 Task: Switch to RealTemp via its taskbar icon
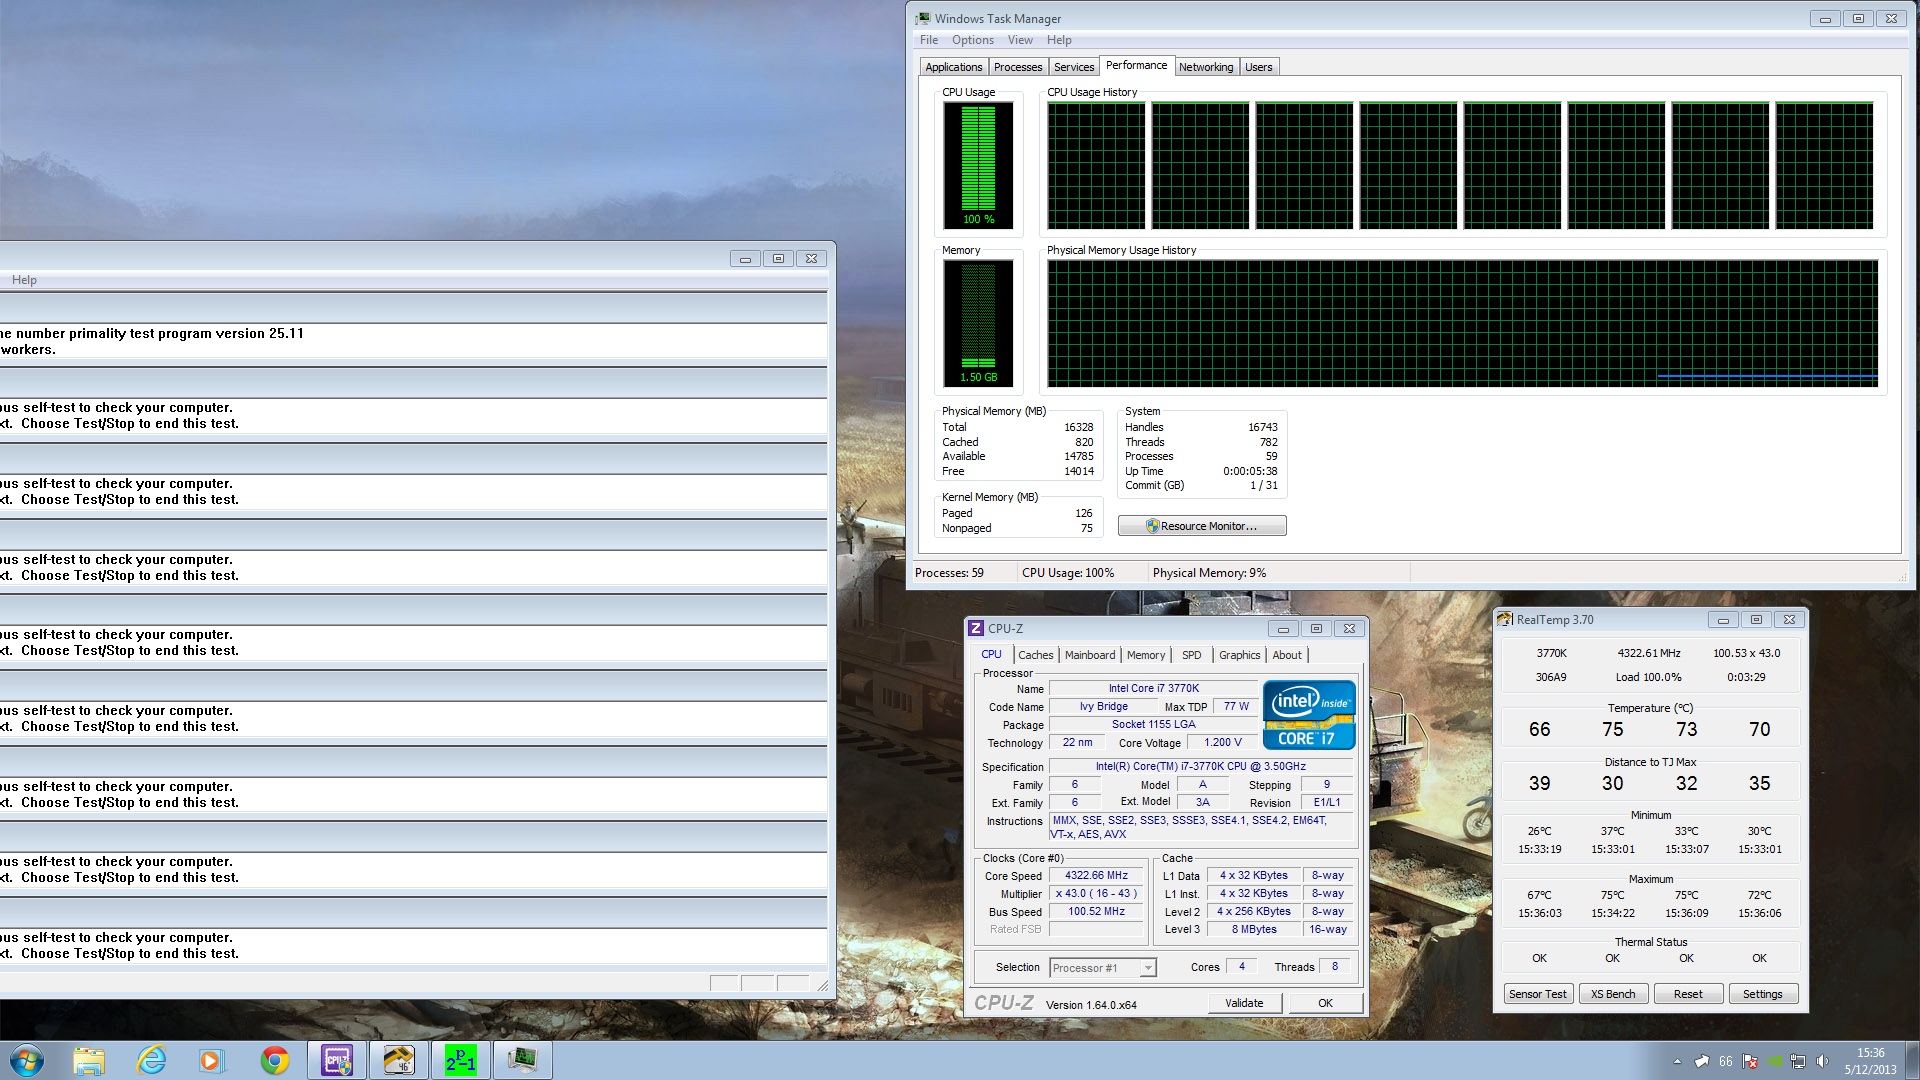[399, 1060]
